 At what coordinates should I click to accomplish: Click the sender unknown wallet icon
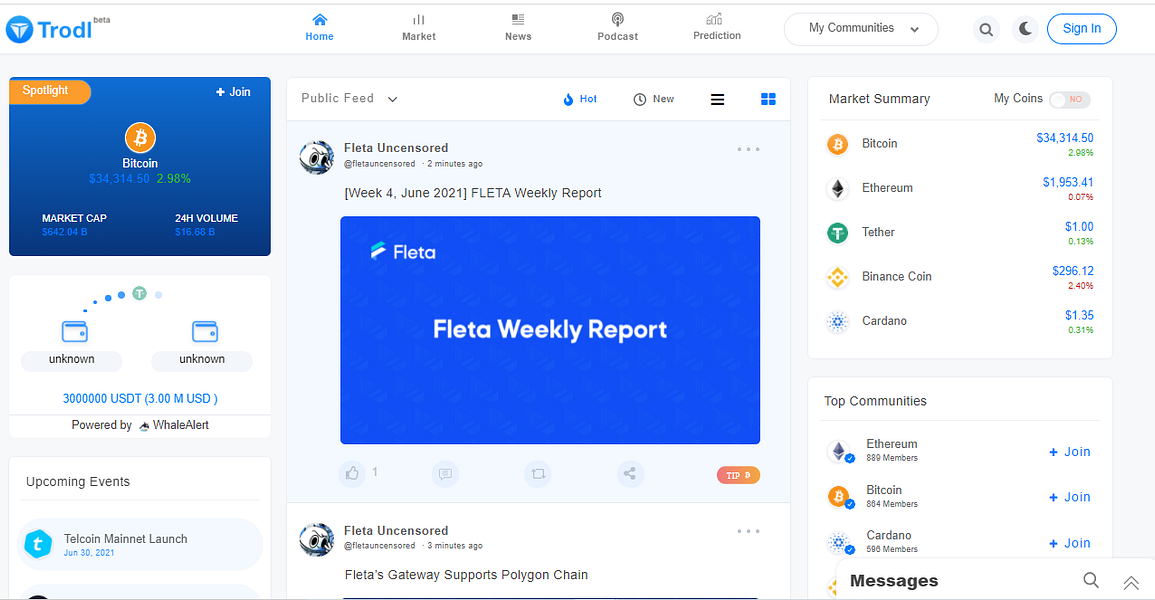pyautogui.click(x=74, y=331)
